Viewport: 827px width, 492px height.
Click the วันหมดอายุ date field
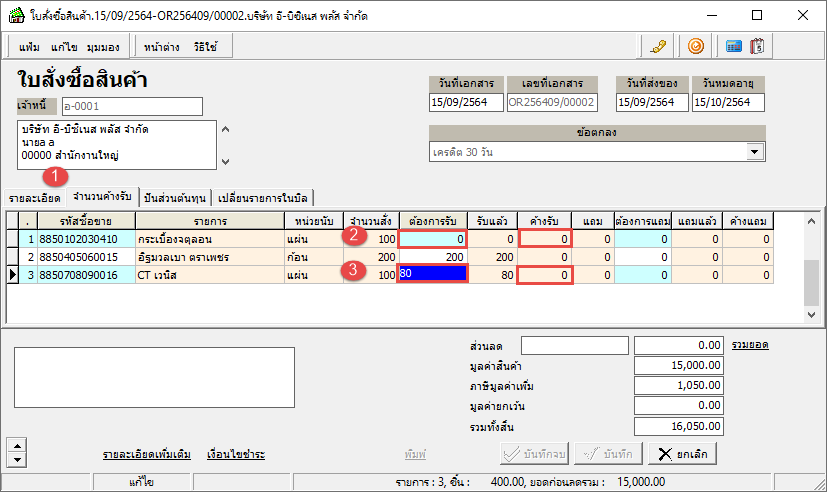tap(728, 102)
